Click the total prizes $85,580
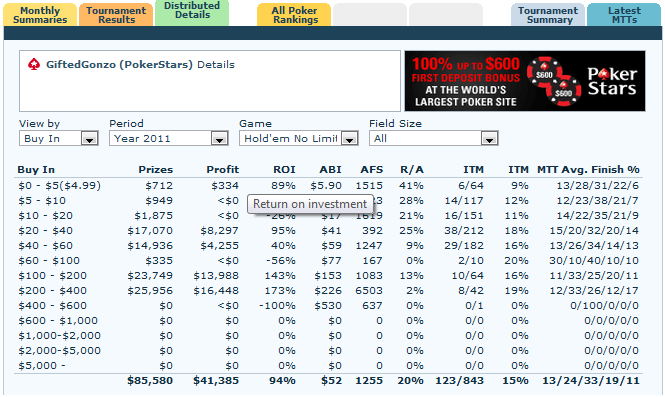This screenshot has width=665, height=397. [150, 381]
